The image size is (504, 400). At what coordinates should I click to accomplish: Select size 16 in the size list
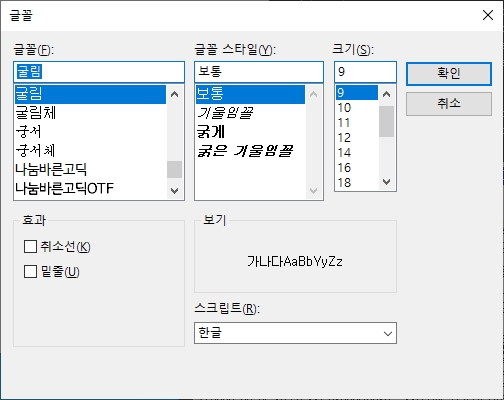[357, 168]
